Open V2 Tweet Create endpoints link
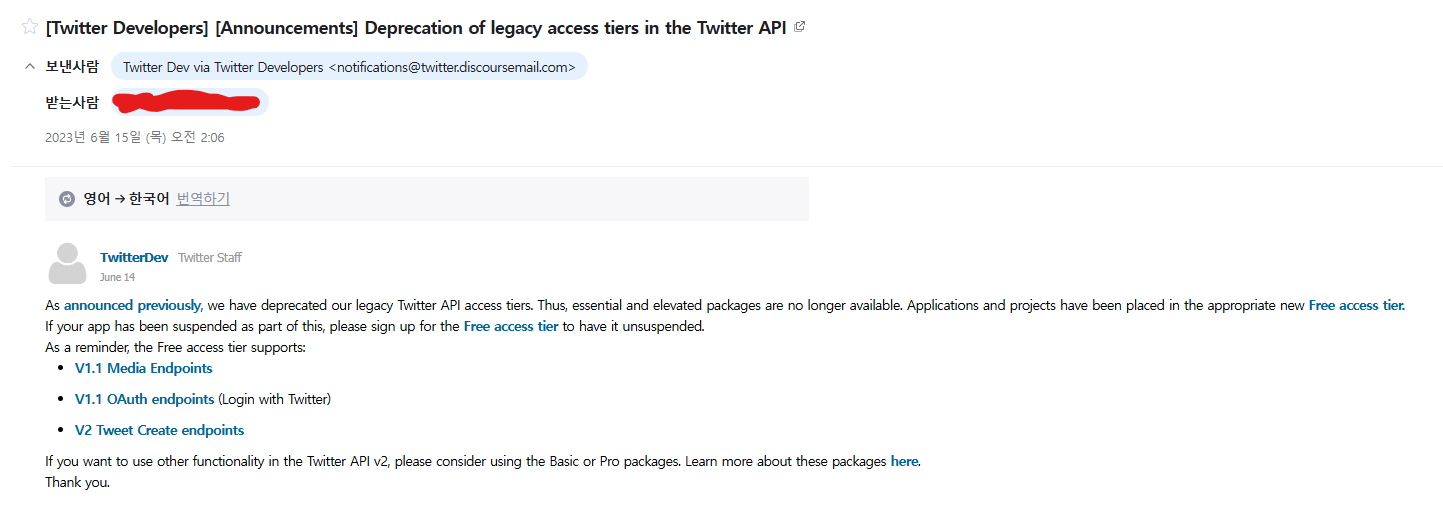This screenshot has width=1443, height=505. (160, 430)
